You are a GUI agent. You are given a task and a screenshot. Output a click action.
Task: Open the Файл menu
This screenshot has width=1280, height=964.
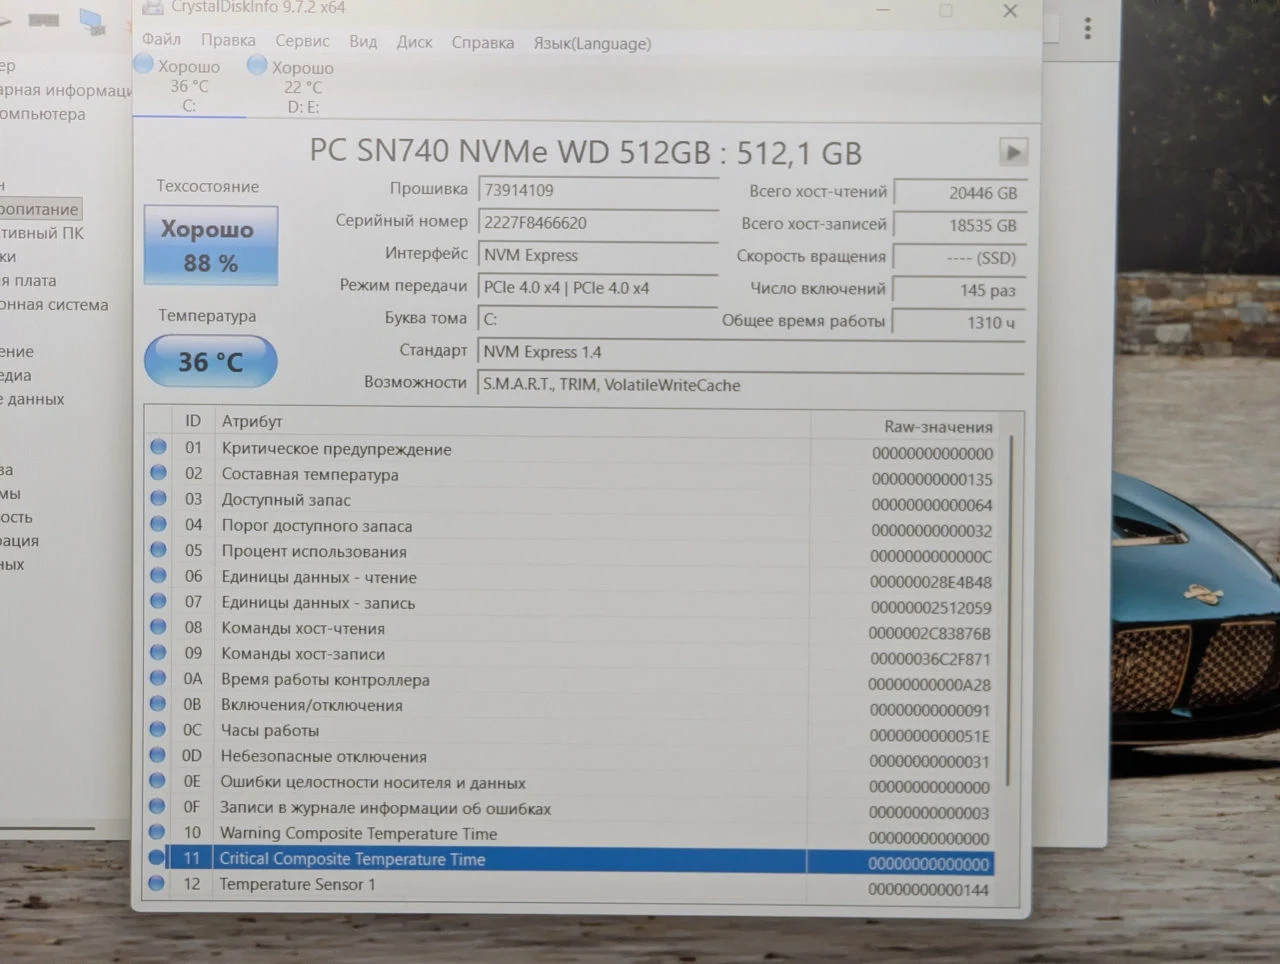(161, 40)
